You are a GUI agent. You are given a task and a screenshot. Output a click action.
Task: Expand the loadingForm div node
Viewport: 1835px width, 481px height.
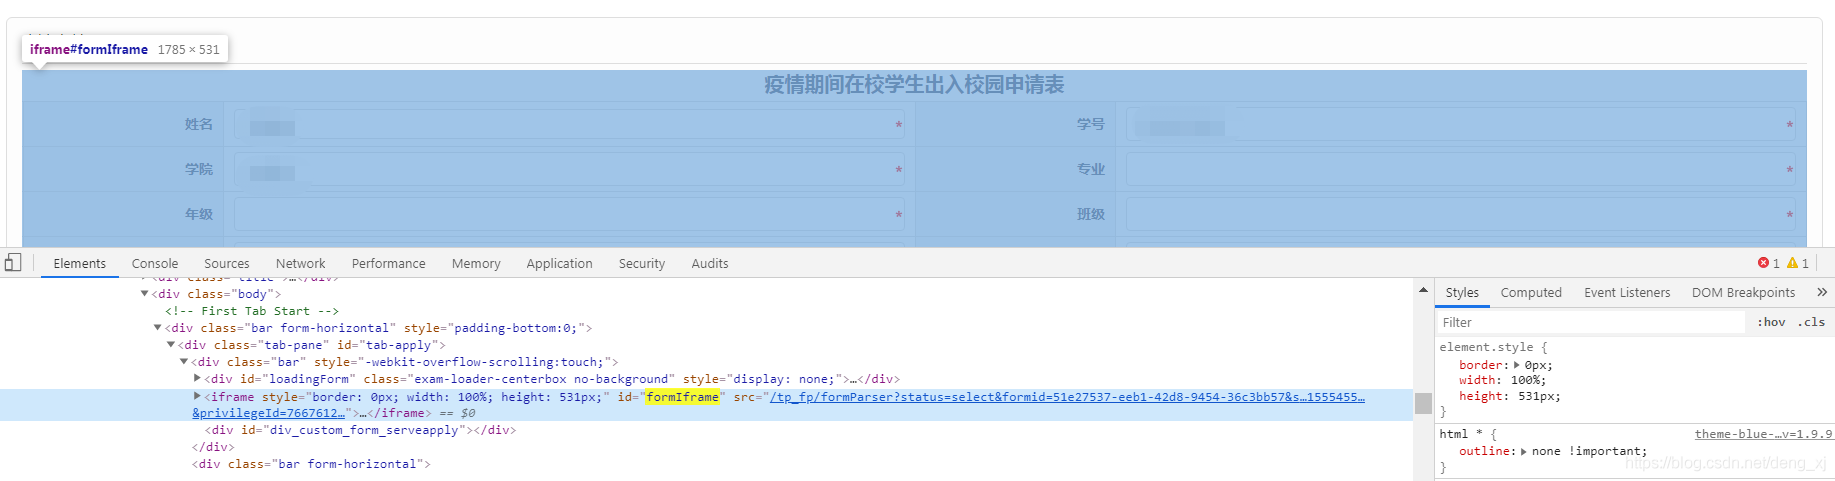pos(197,379)
